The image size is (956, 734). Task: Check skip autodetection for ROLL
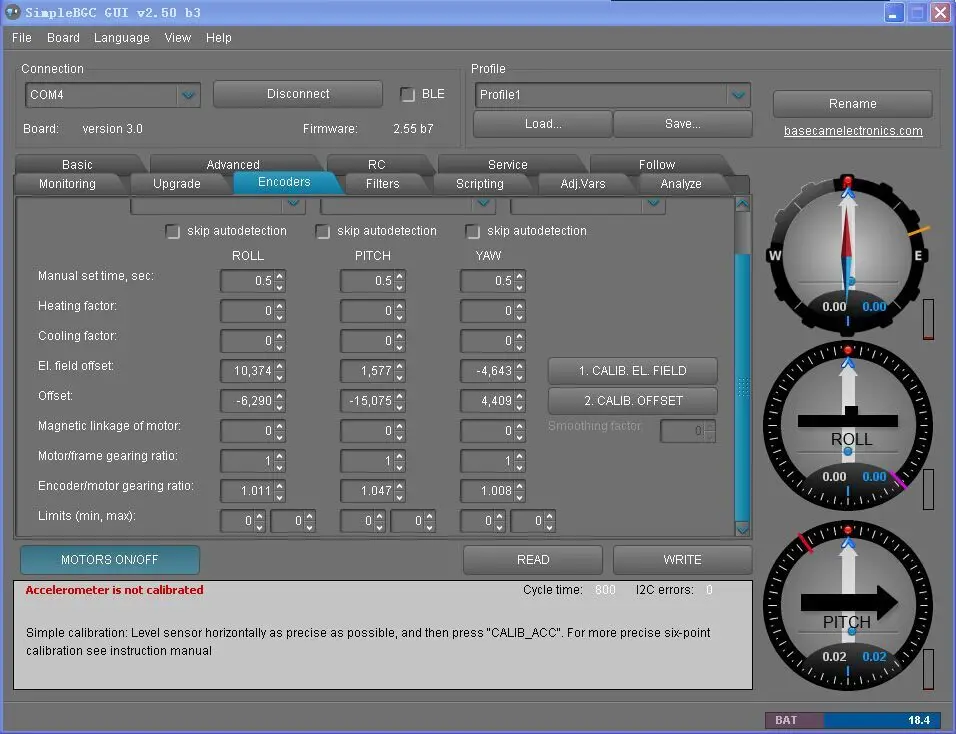[x=174, y=231]
